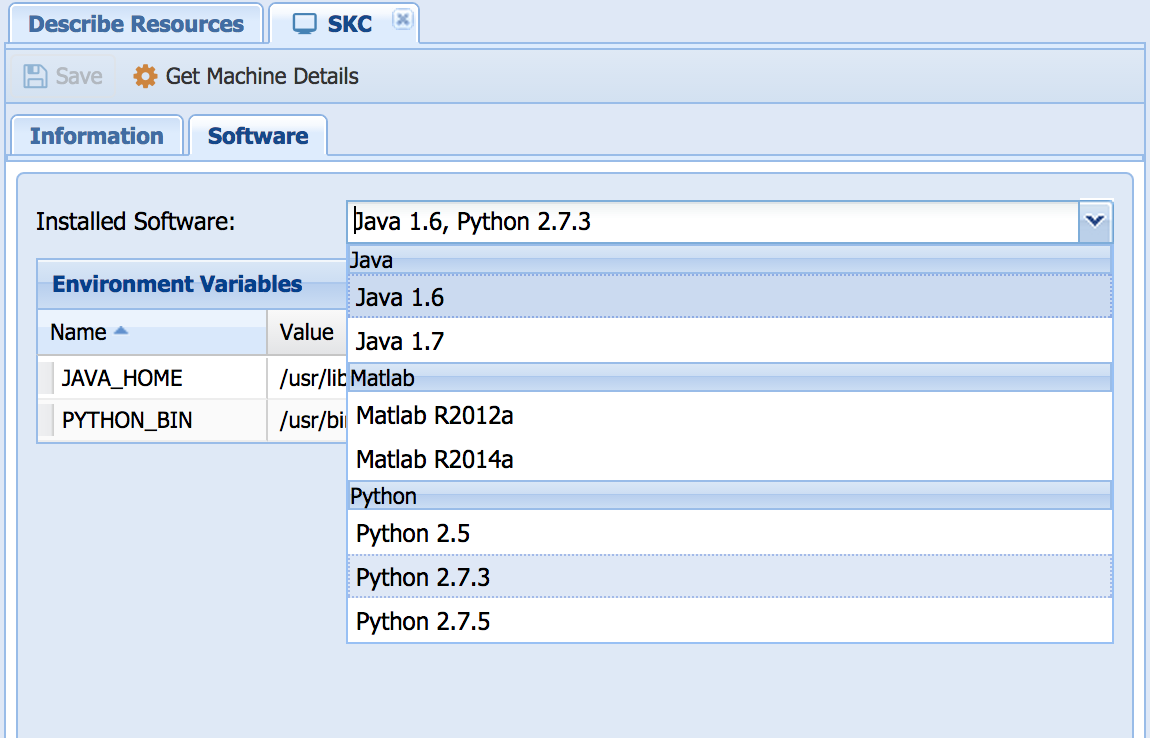Collapse the Installed Software dropdown arrow
The width and height of the screenshot is (1150, 738).
(x=1096, y=221)
